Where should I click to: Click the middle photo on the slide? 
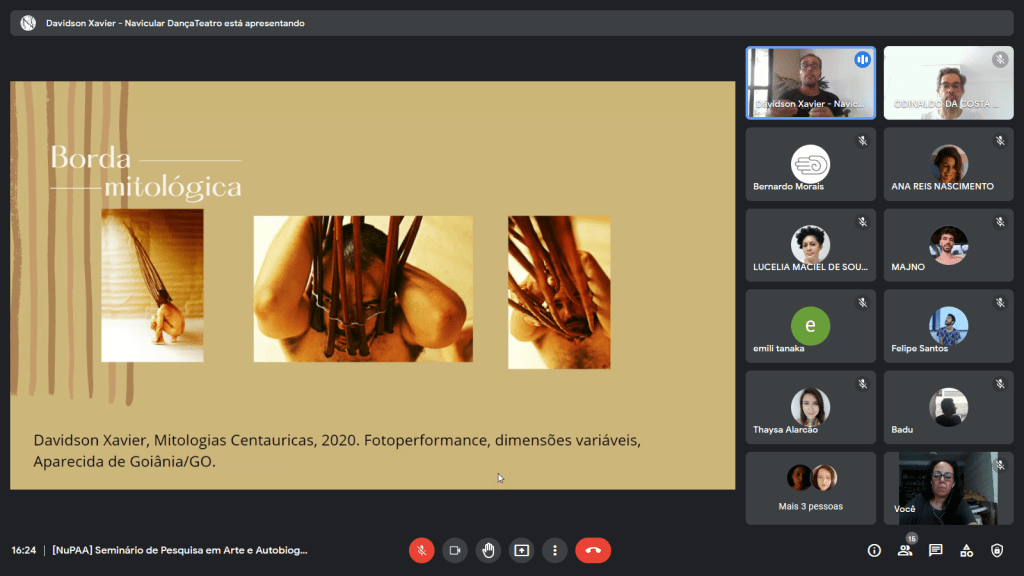[363, 288]
